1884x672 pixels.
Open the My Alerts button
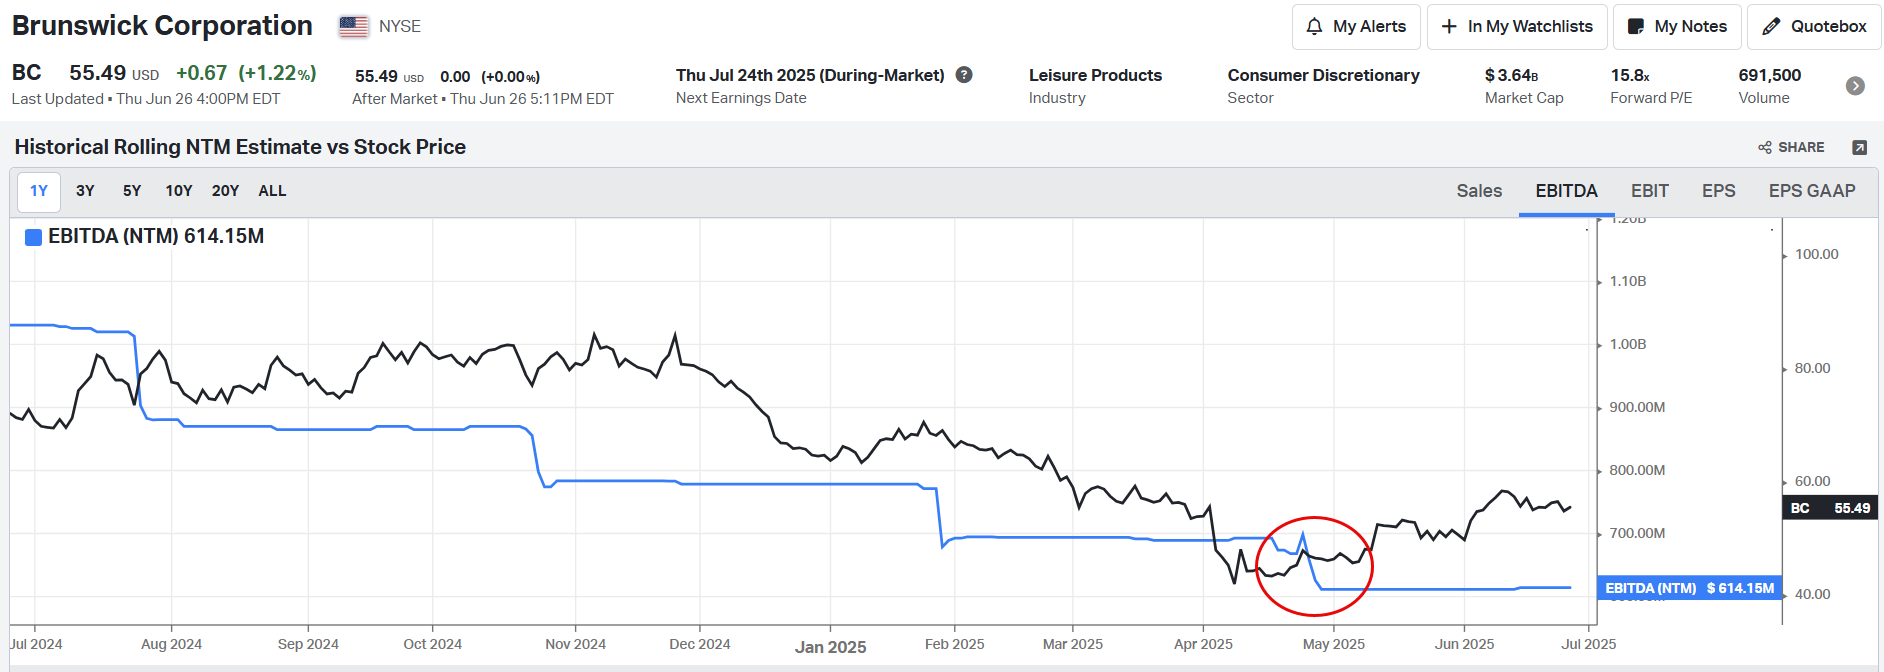pyautogui.click(x=1356, y=27)
